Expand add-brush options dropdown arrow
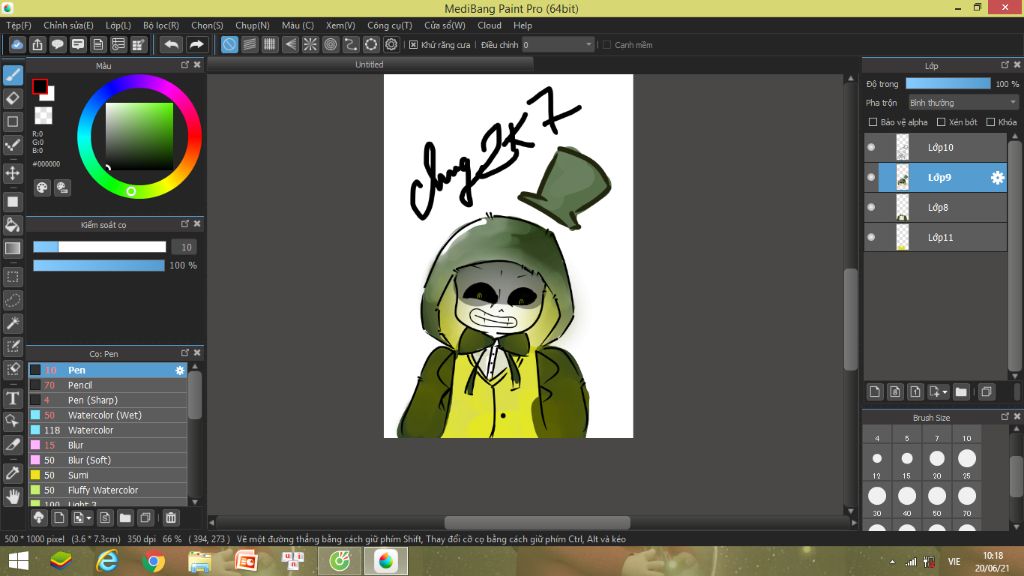The image size is (1024, 576). (x=89, y=519)
